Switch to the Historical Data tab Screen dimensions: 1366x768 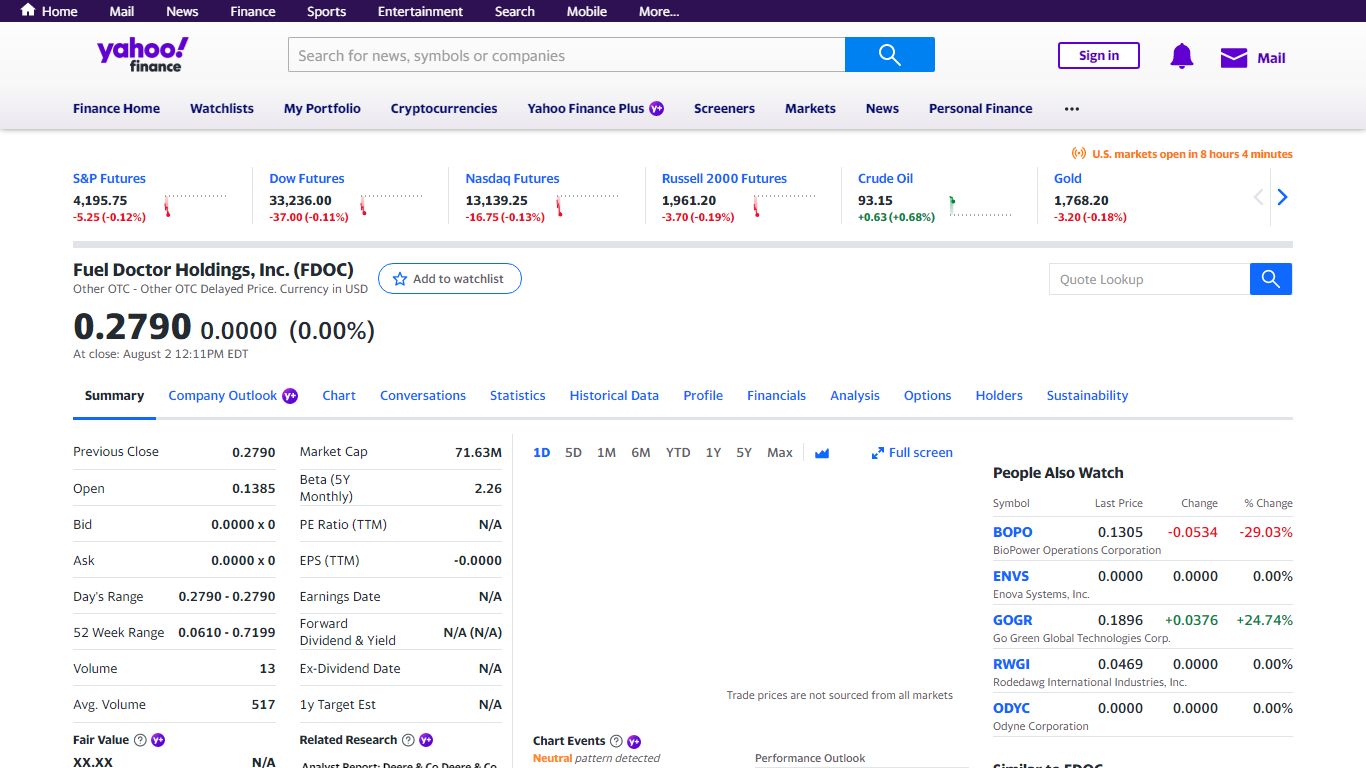coord(614,395)
